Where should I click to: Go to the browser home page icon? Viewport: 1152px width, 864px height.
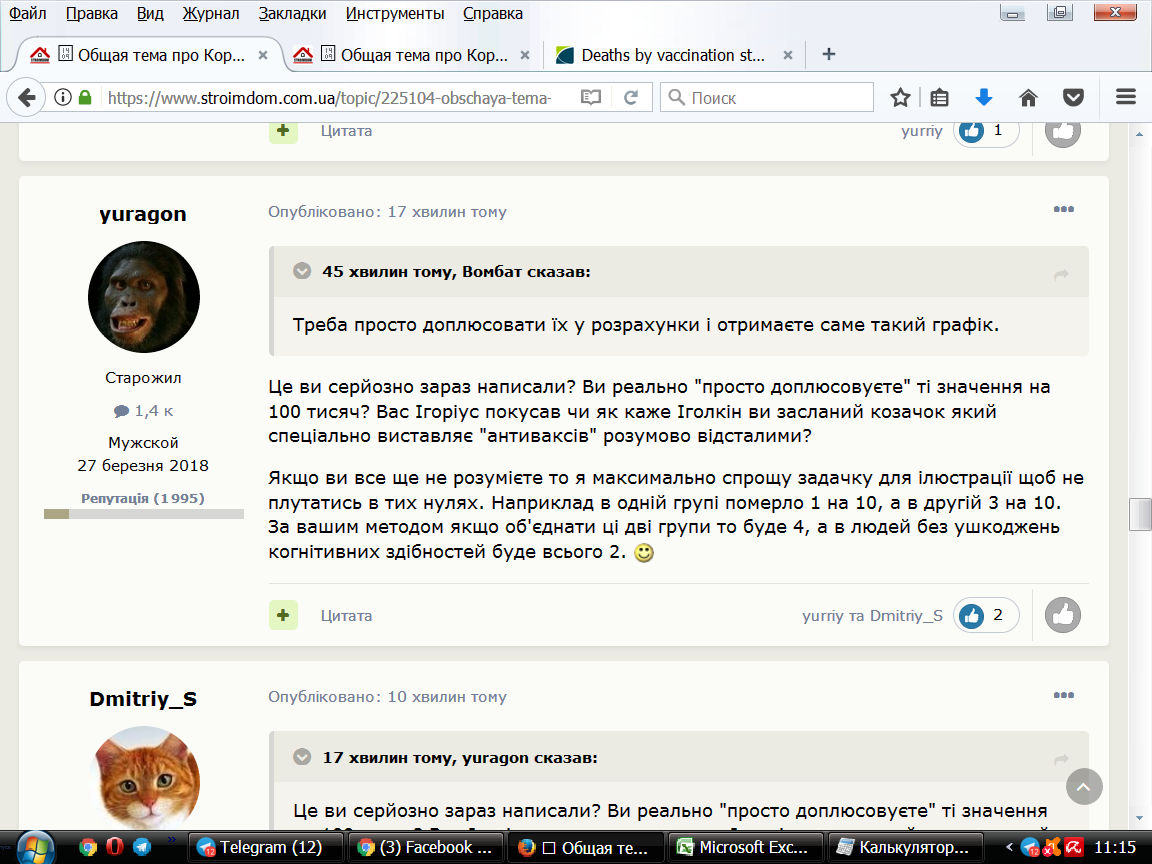(1028, 97)
